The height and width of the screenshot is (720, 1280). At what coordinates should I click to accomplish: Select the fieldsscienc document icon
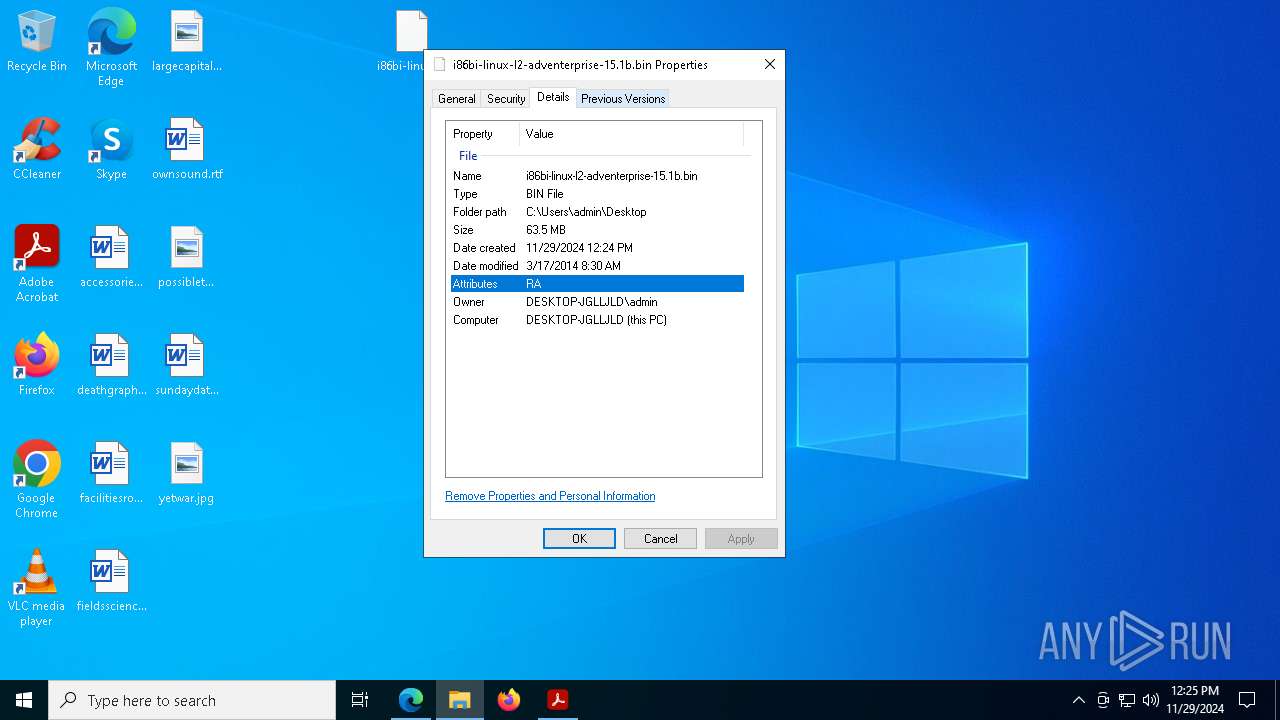tap(111, 582)
